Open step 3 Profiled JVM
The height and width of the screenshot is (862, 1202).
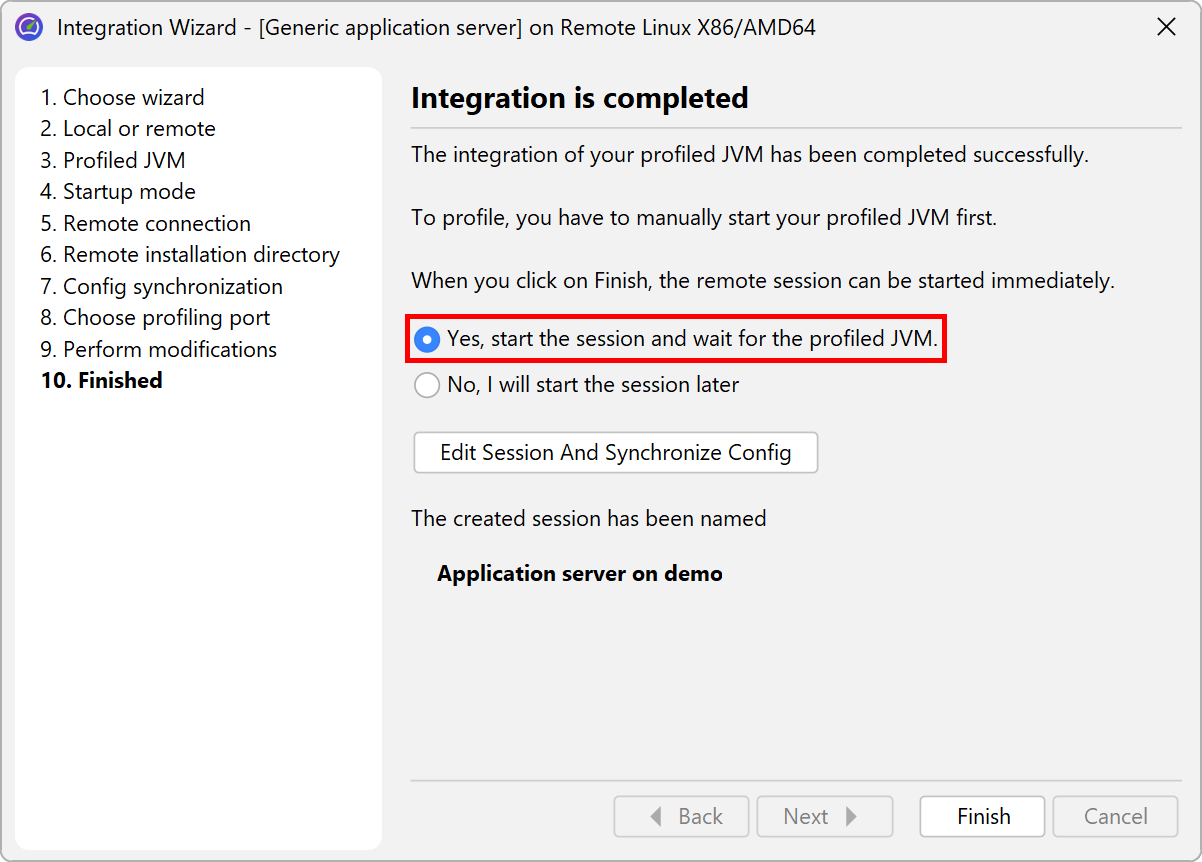pyautogui.click(x=112, y=161)
